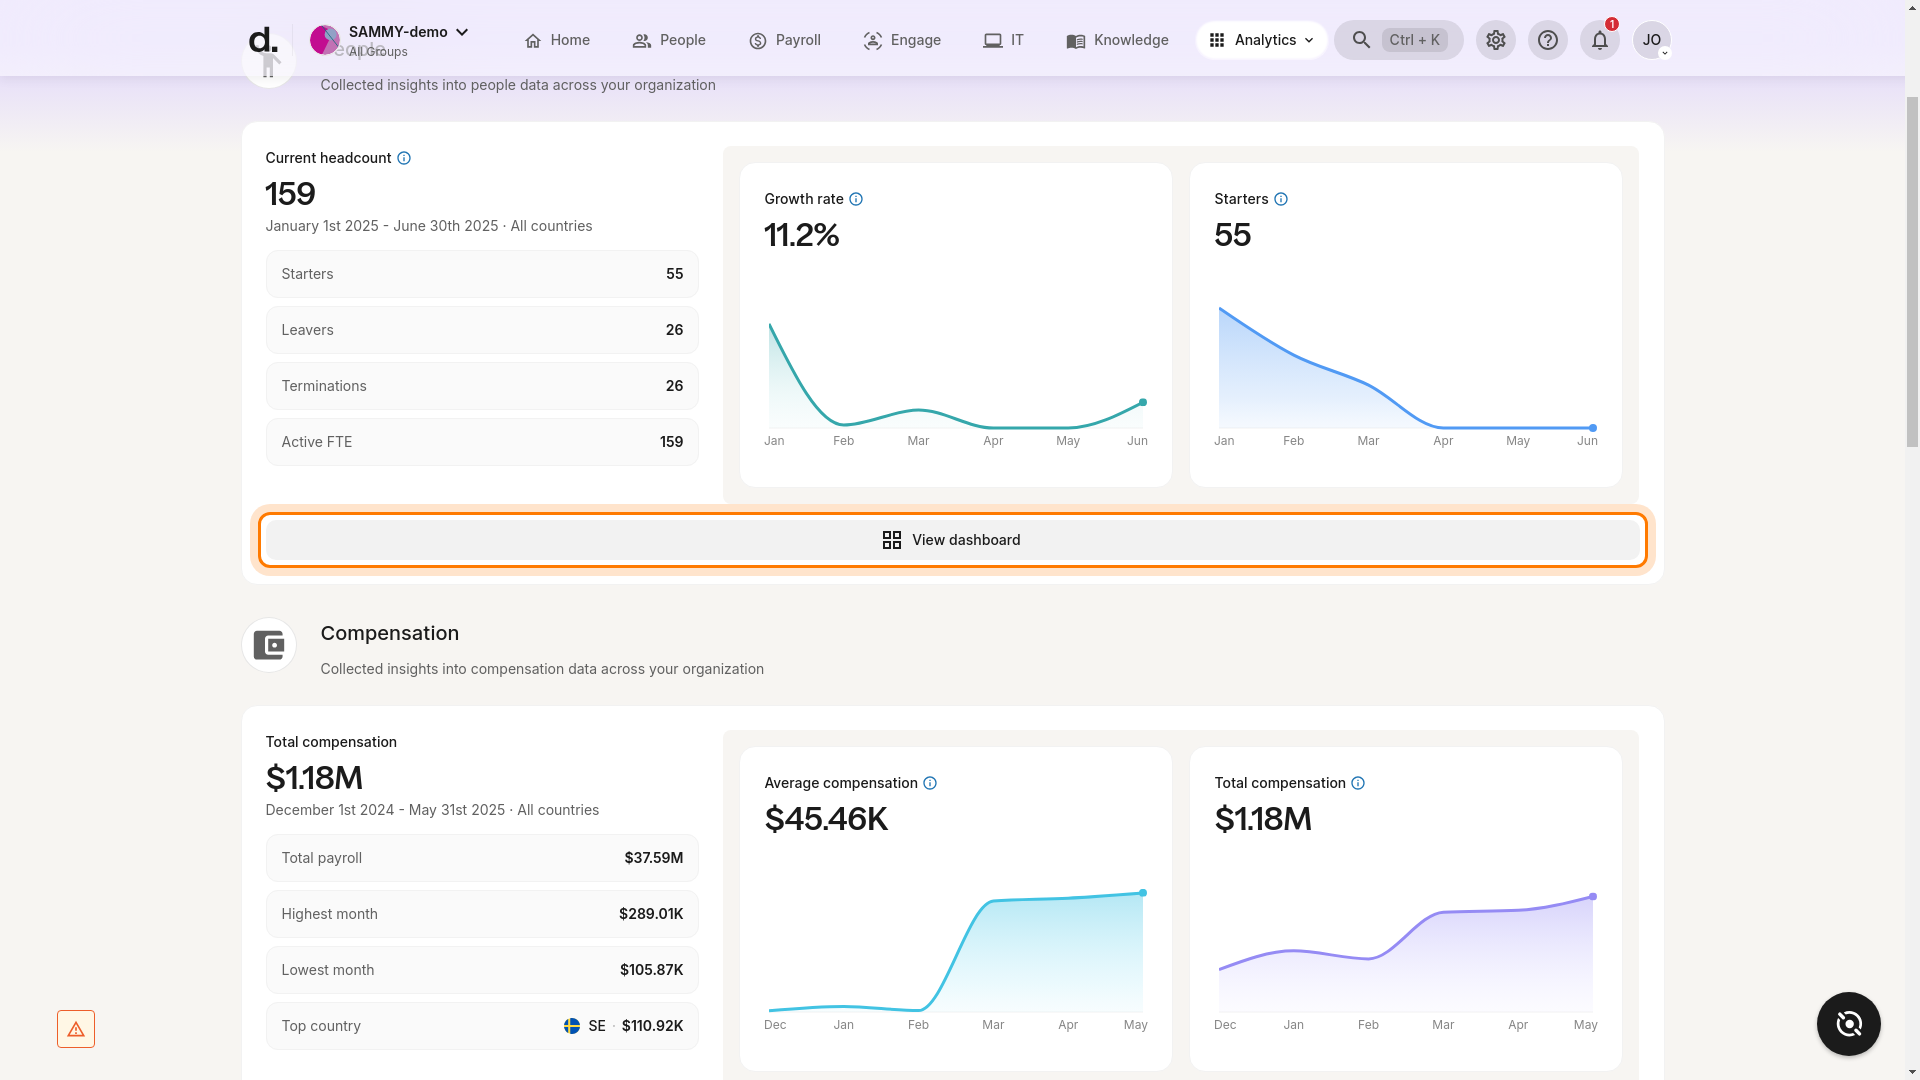Open the Payroll section

click(785, 40)
